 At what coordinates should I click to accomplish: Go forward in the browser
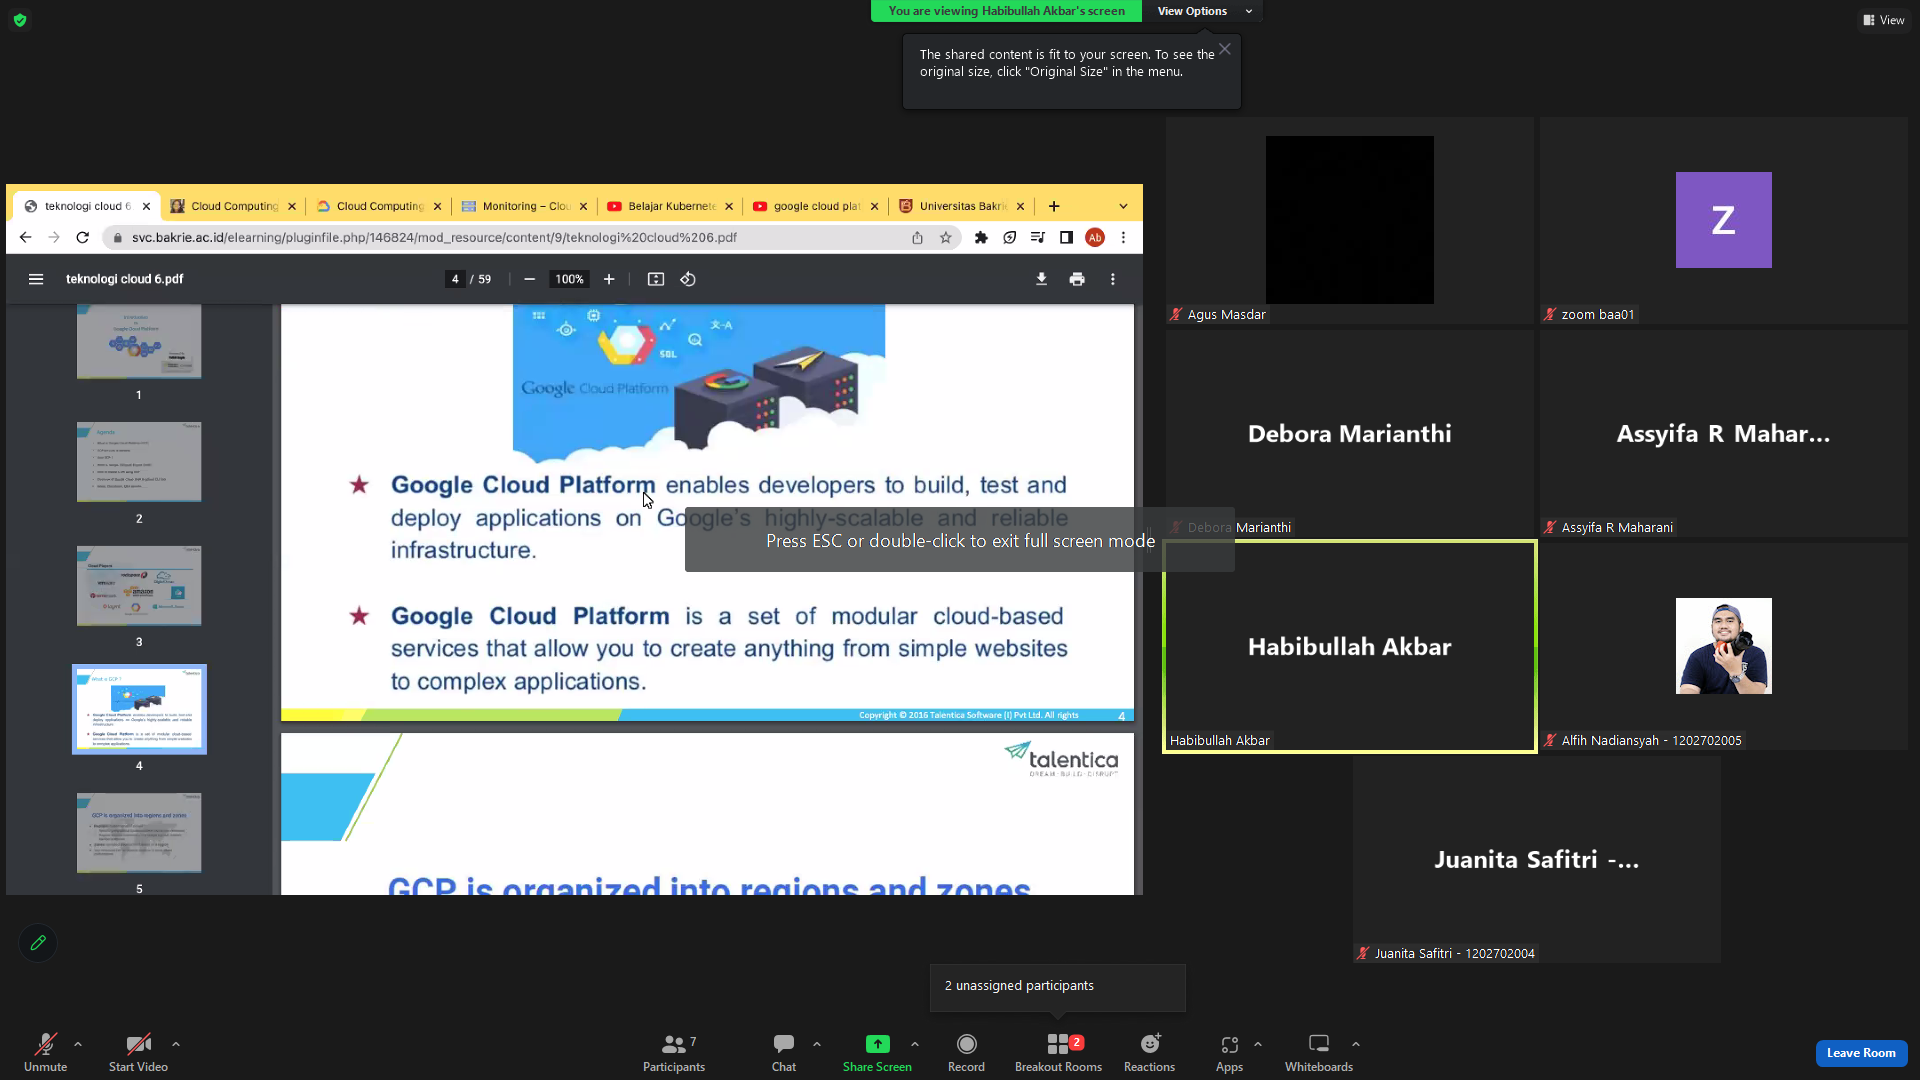[x=54, y=237]
